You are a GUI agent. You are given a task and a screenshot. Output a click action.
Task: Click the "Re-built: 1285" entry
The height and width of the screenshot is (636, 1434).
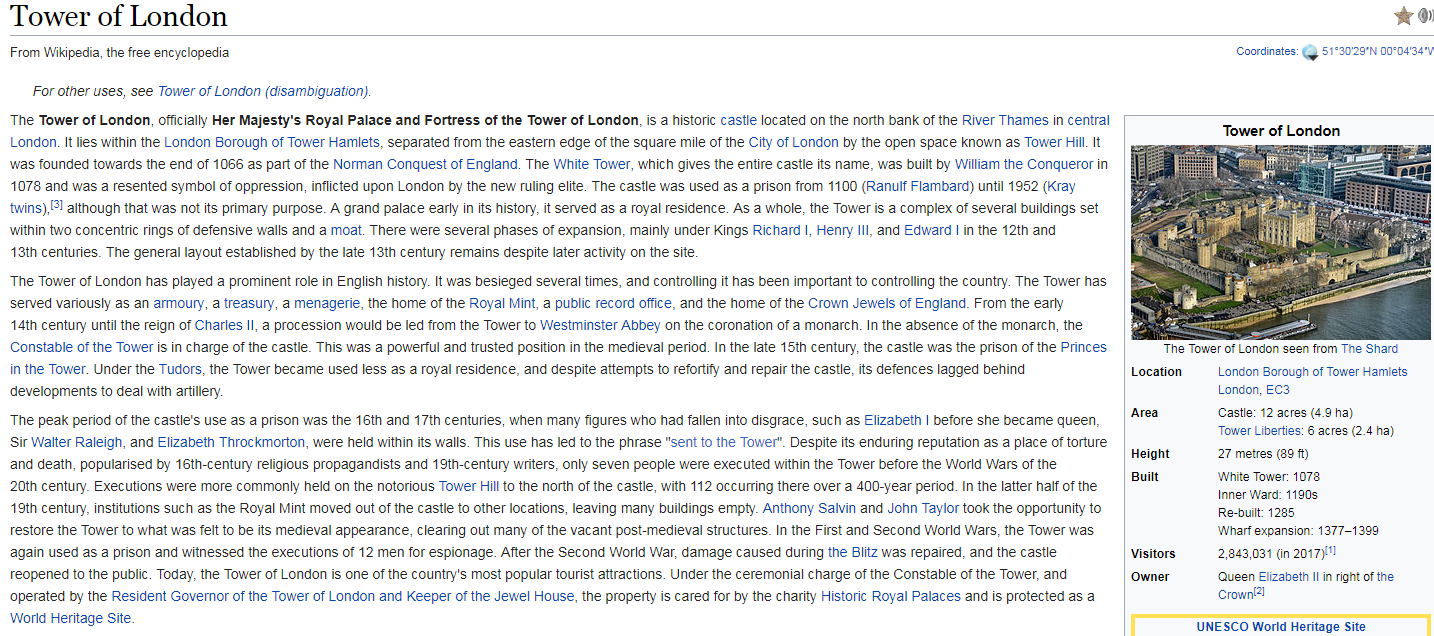point(1256,513)
